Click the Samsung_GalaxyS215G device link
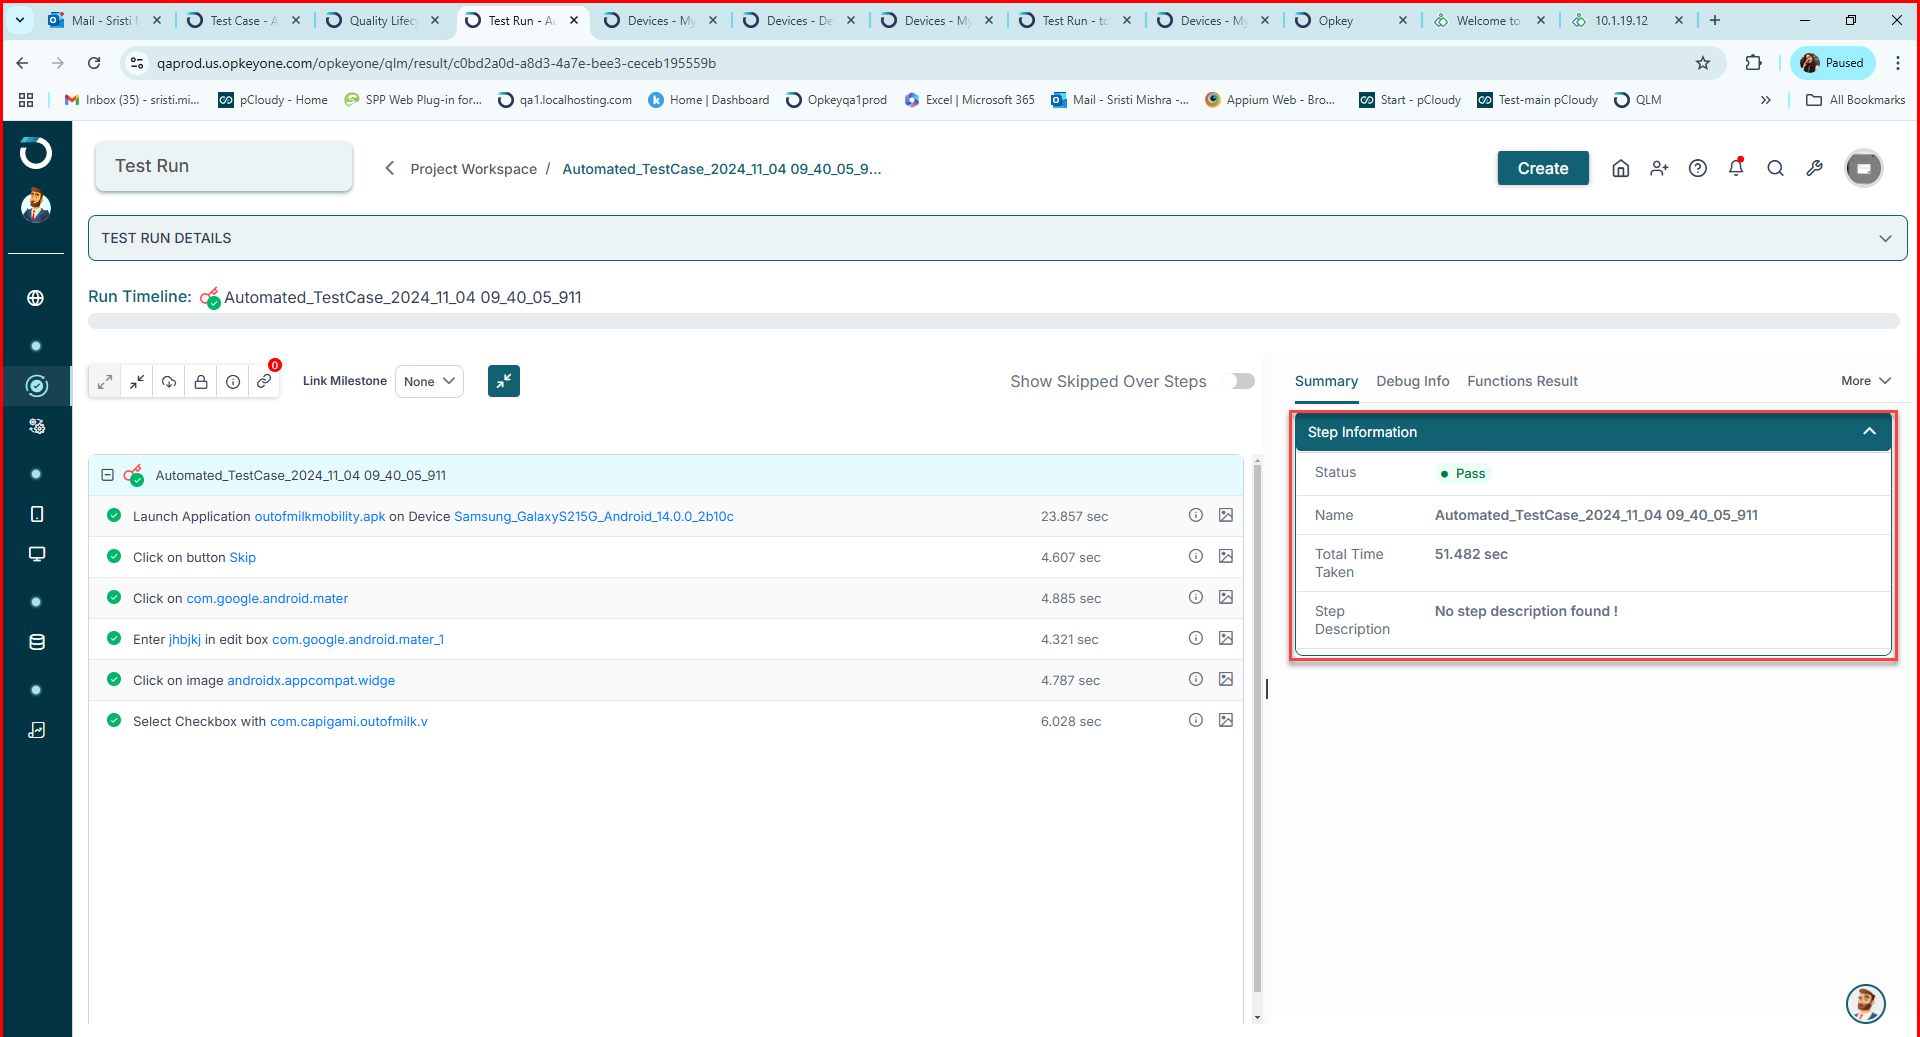 pos(594,516)
